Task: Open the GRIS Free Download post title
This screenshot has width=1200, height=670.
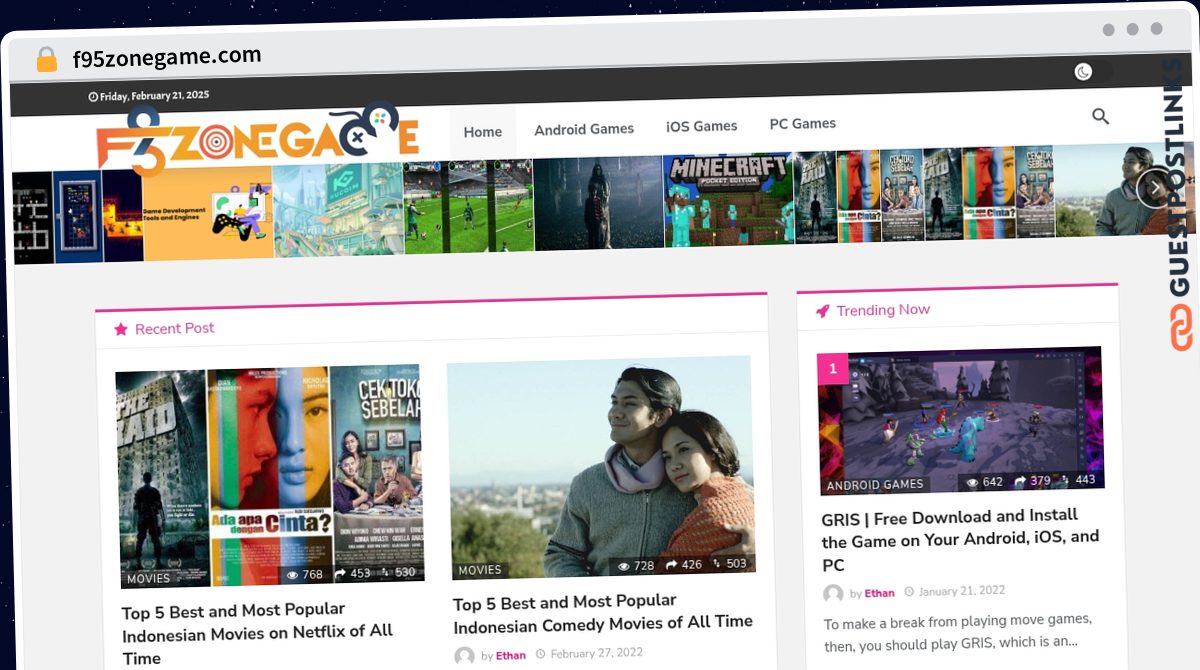Action: 960,540
